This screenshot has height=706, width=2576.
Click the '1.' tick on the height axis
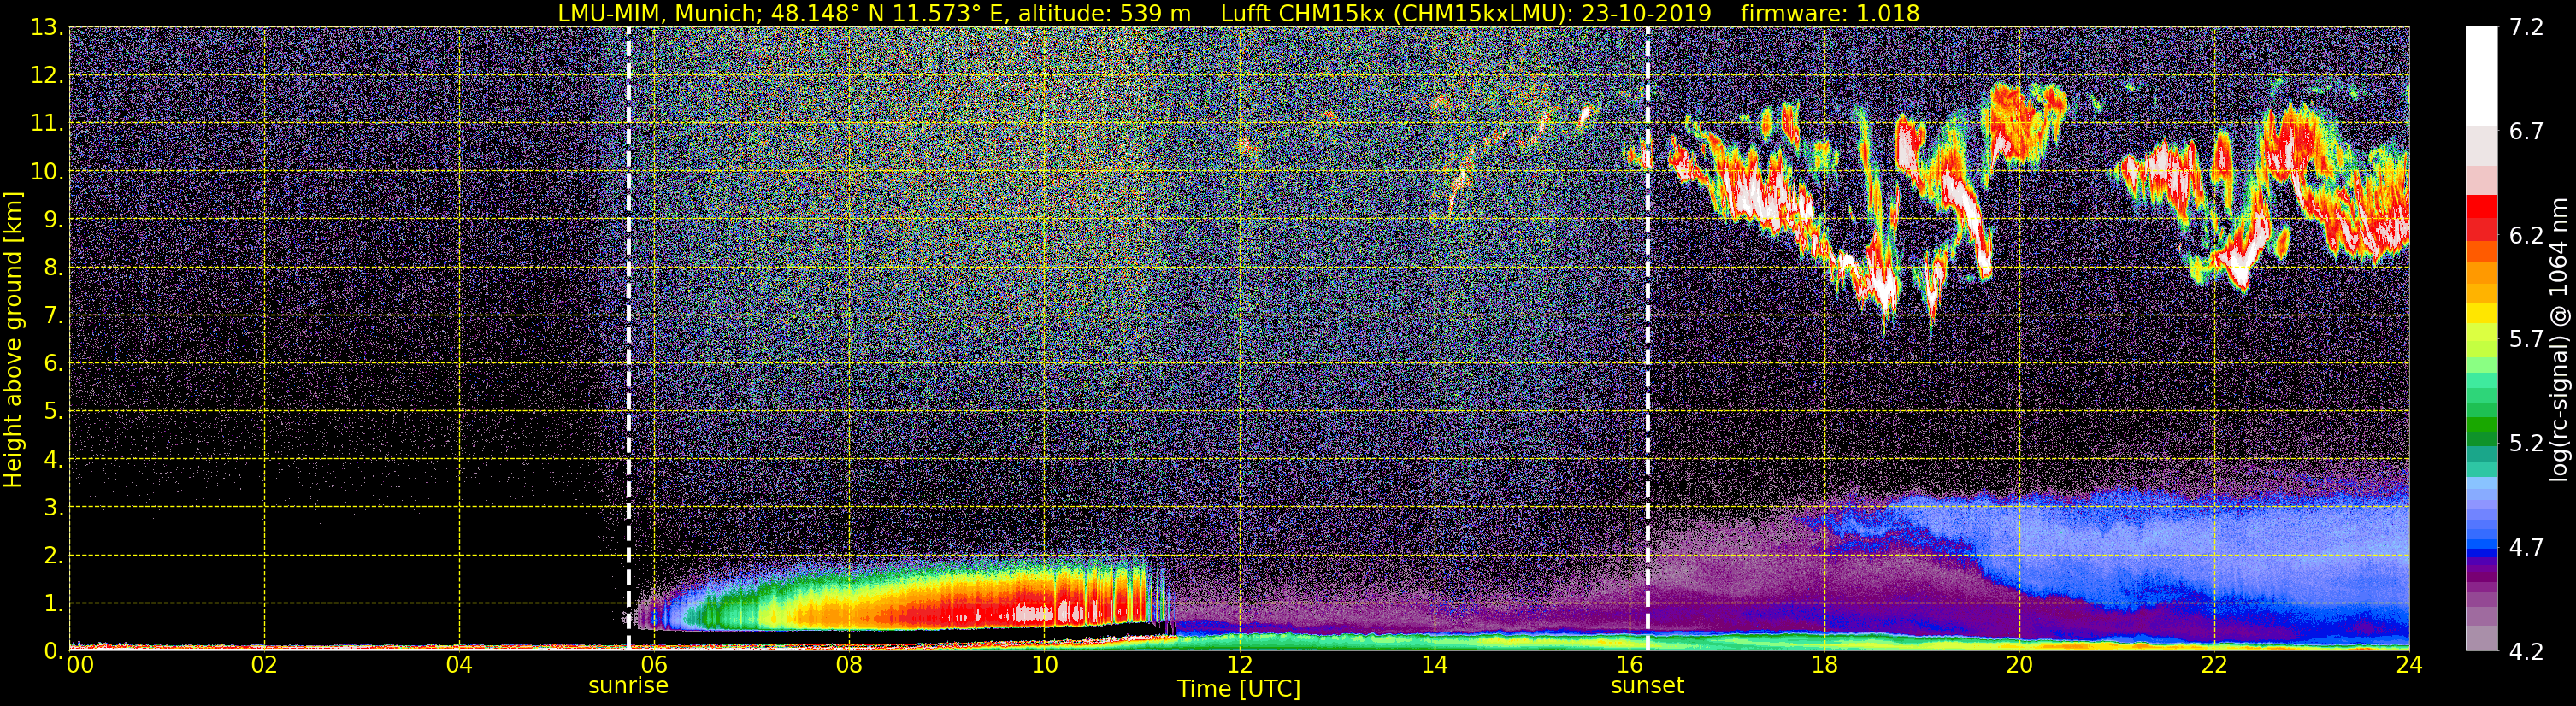tap(52, 603)
